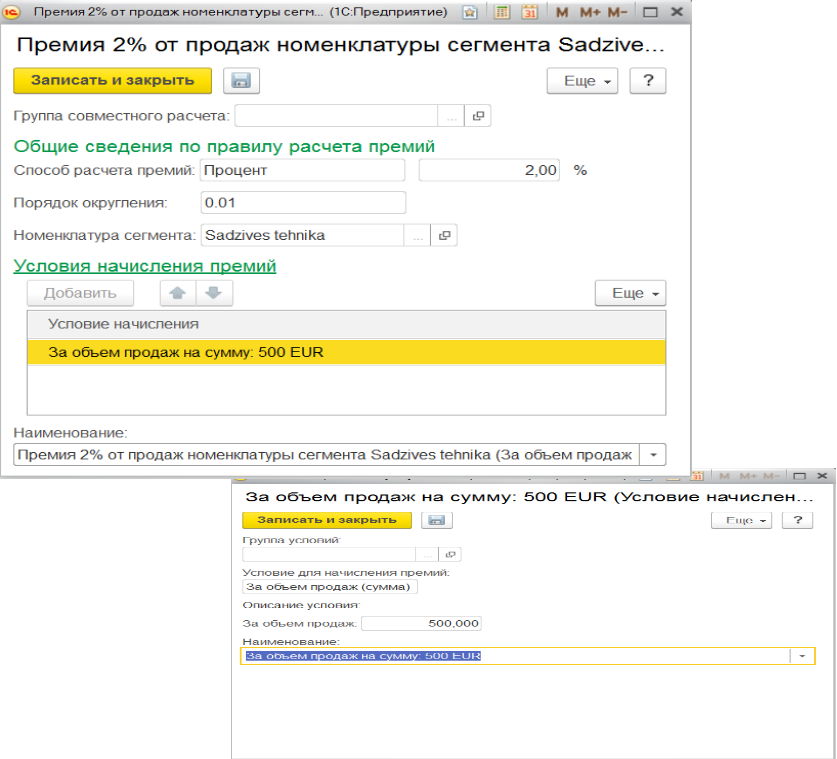Open linked item beside Группа совместного расчета field
837x759 pixels.
click(478, 117)
